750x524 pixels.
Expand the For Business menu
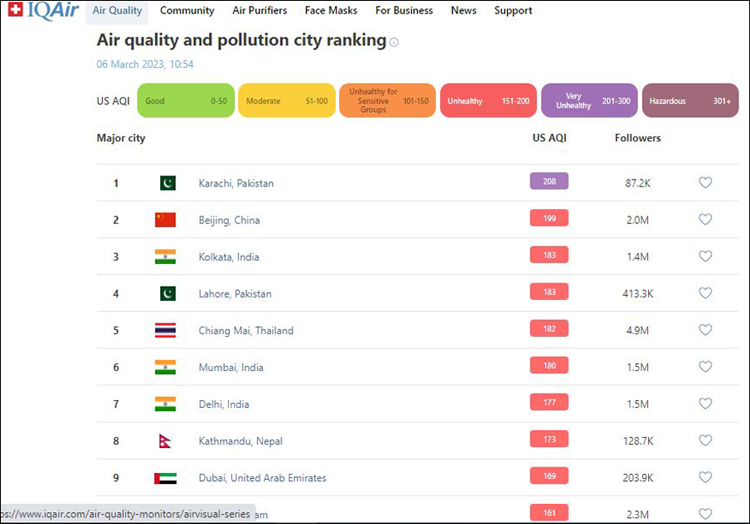coord(404,11)
